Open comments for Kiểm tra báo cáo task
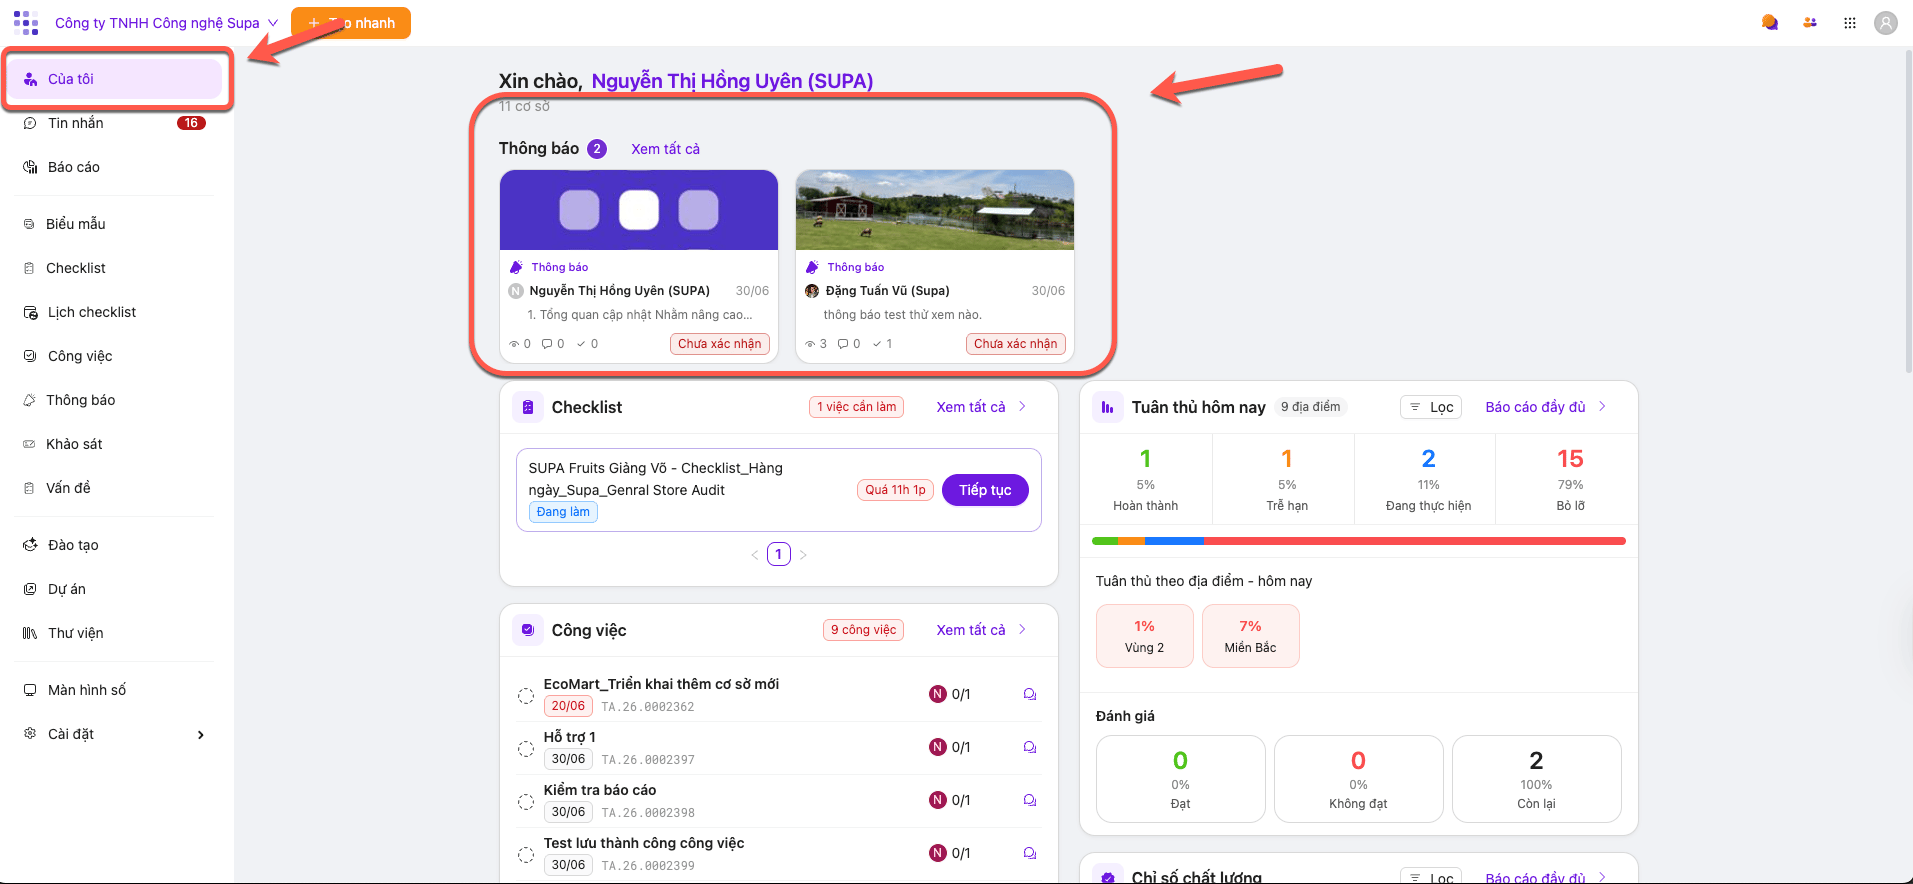This screenshot has width=1913, height=884. (x=1030, y=800)
